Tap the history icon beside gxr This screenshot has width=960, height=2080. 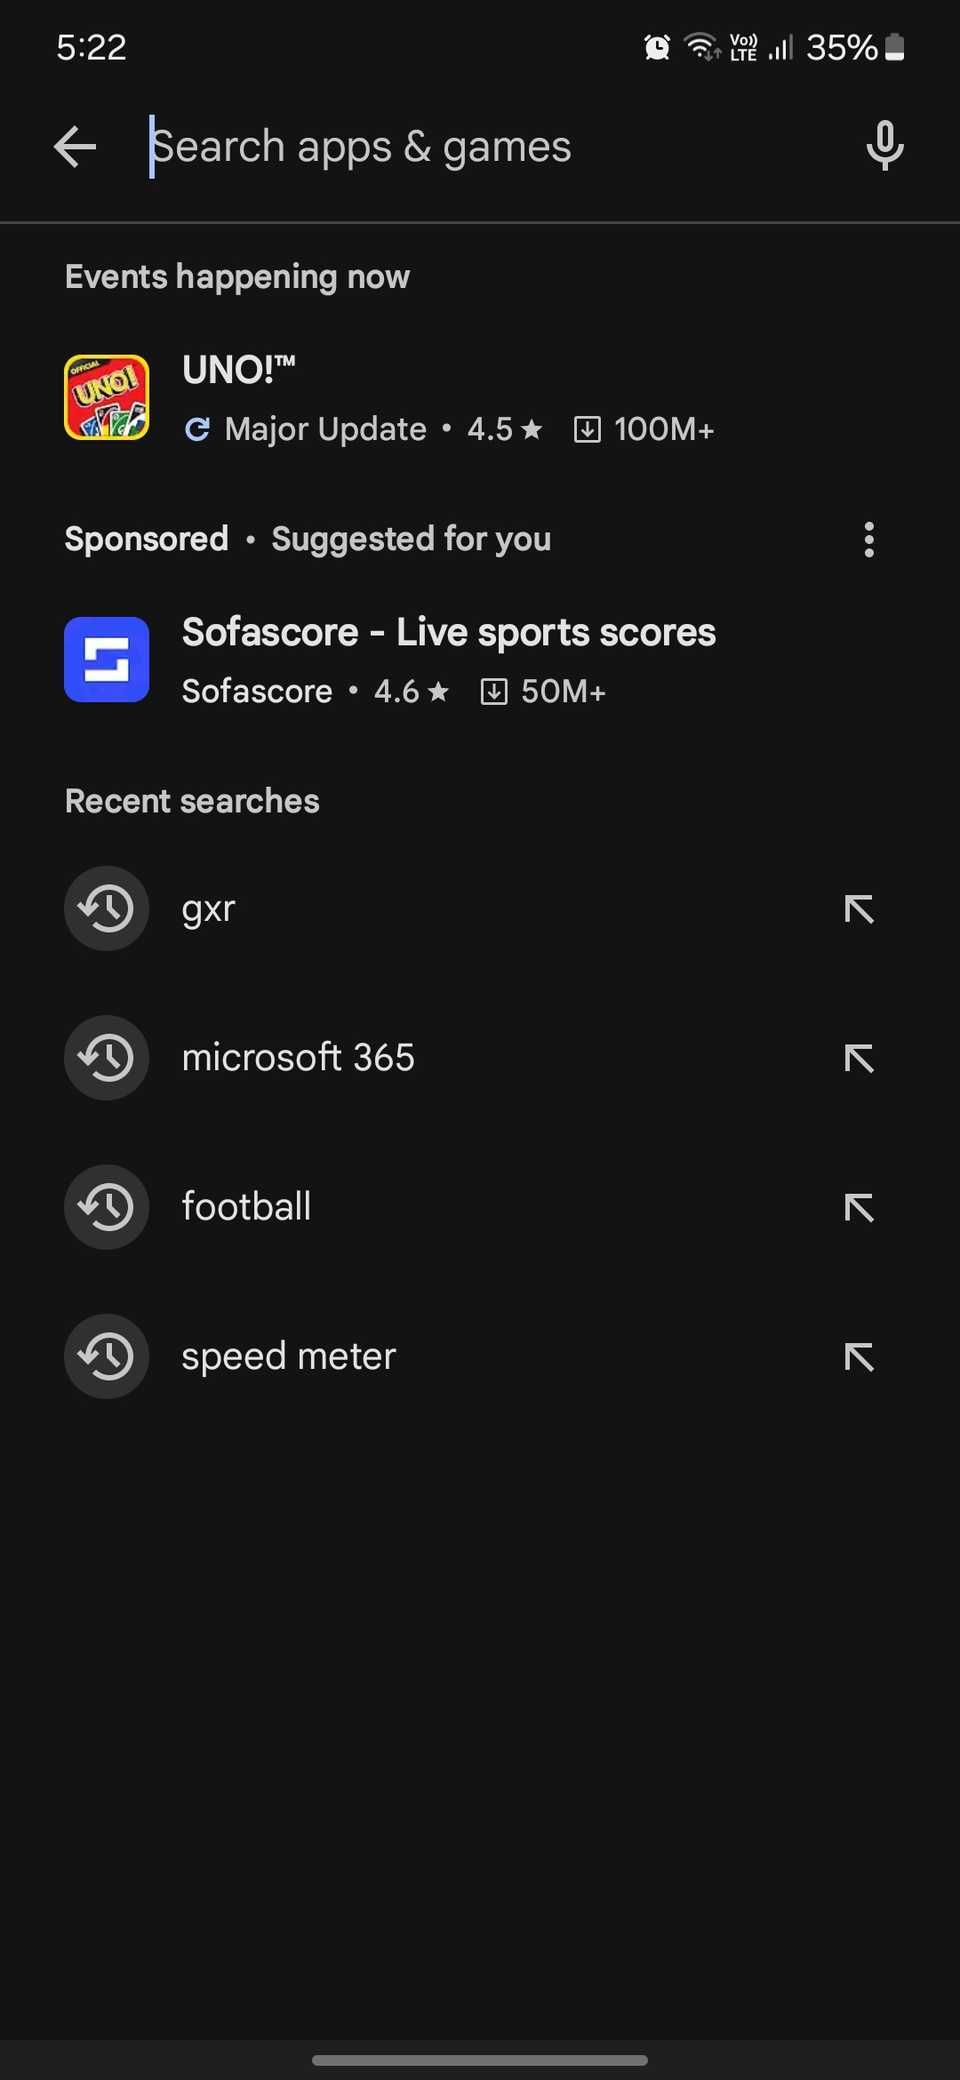coord(107,908)
